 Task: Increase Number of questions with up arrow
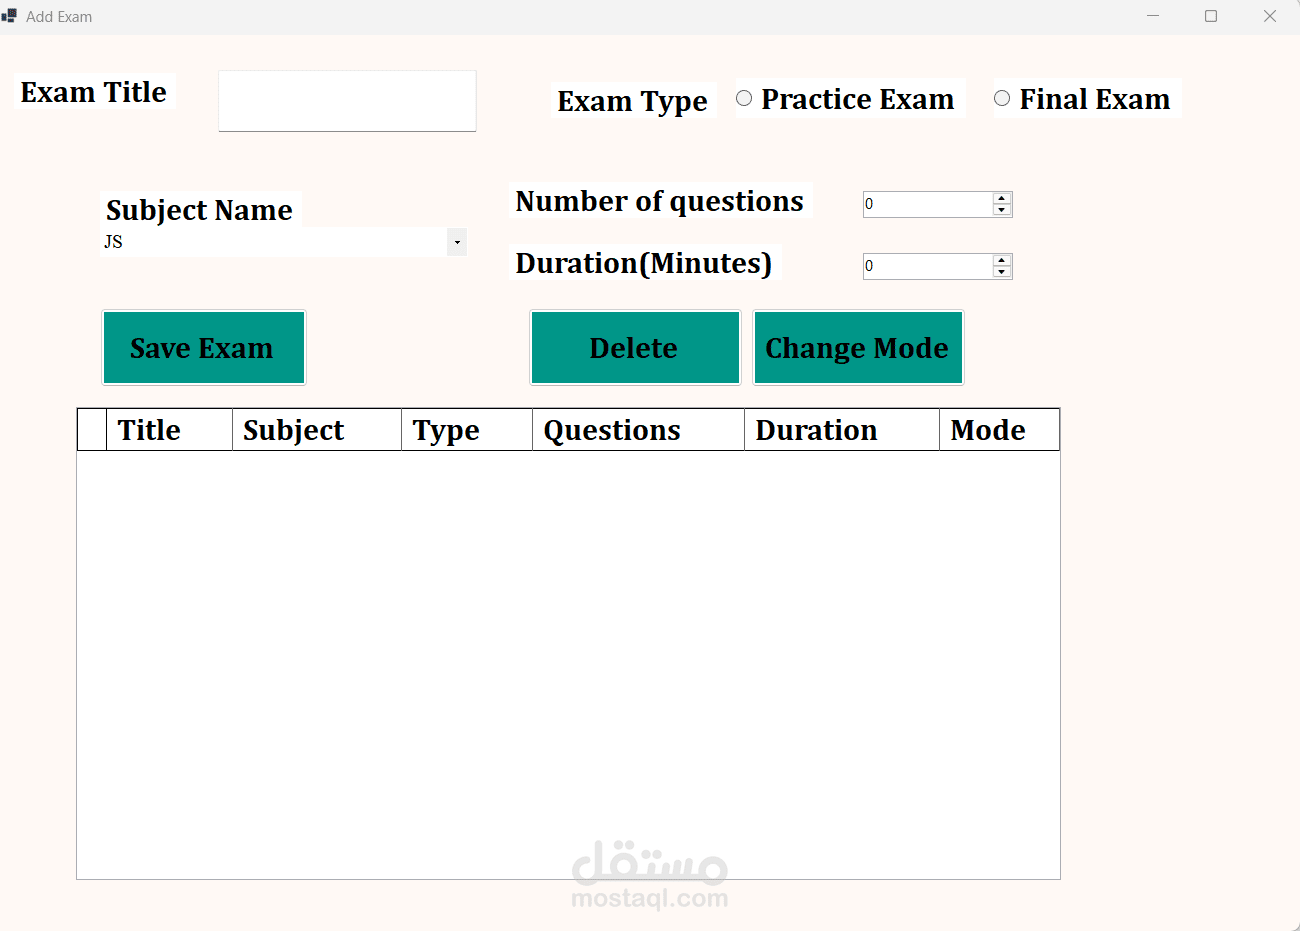(1002, 198)
